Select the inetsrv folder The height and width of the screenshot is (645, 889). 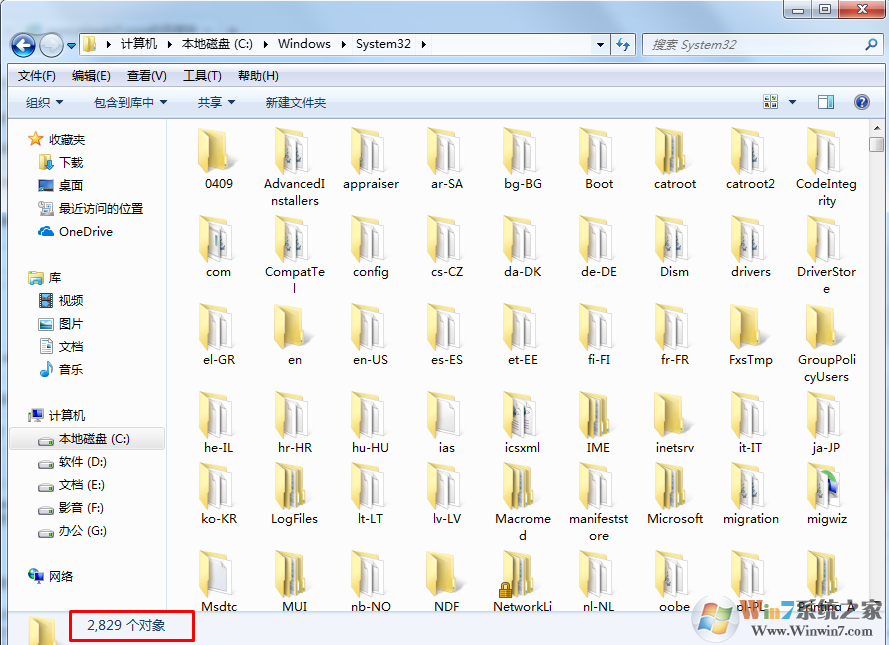click(674, 423)
